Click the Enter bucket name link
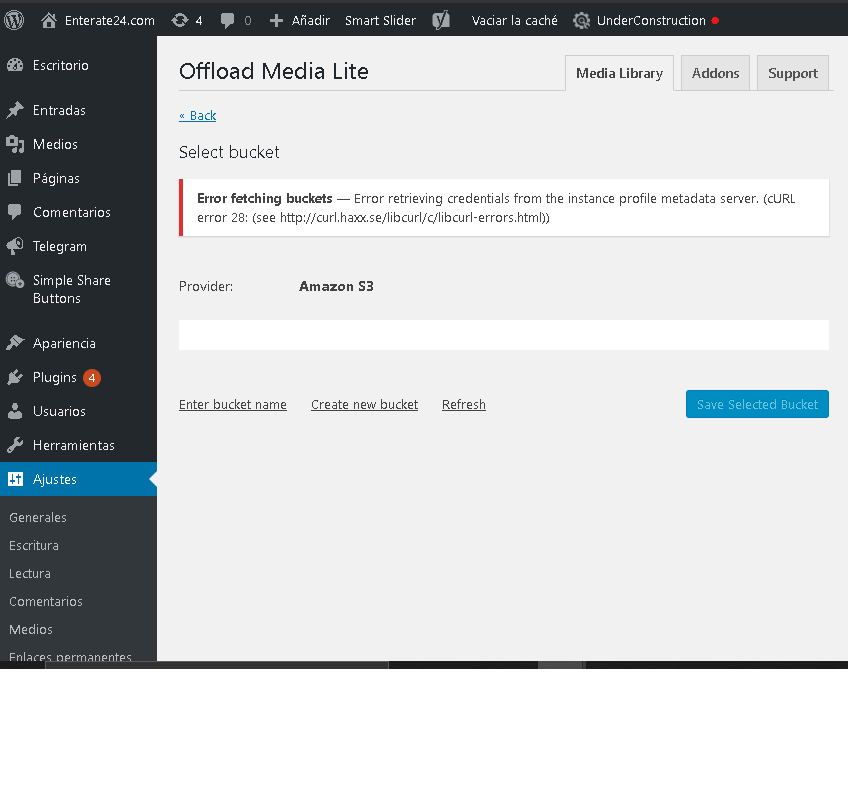The width and height of the screenshot is (848, 800). [233, 405]
